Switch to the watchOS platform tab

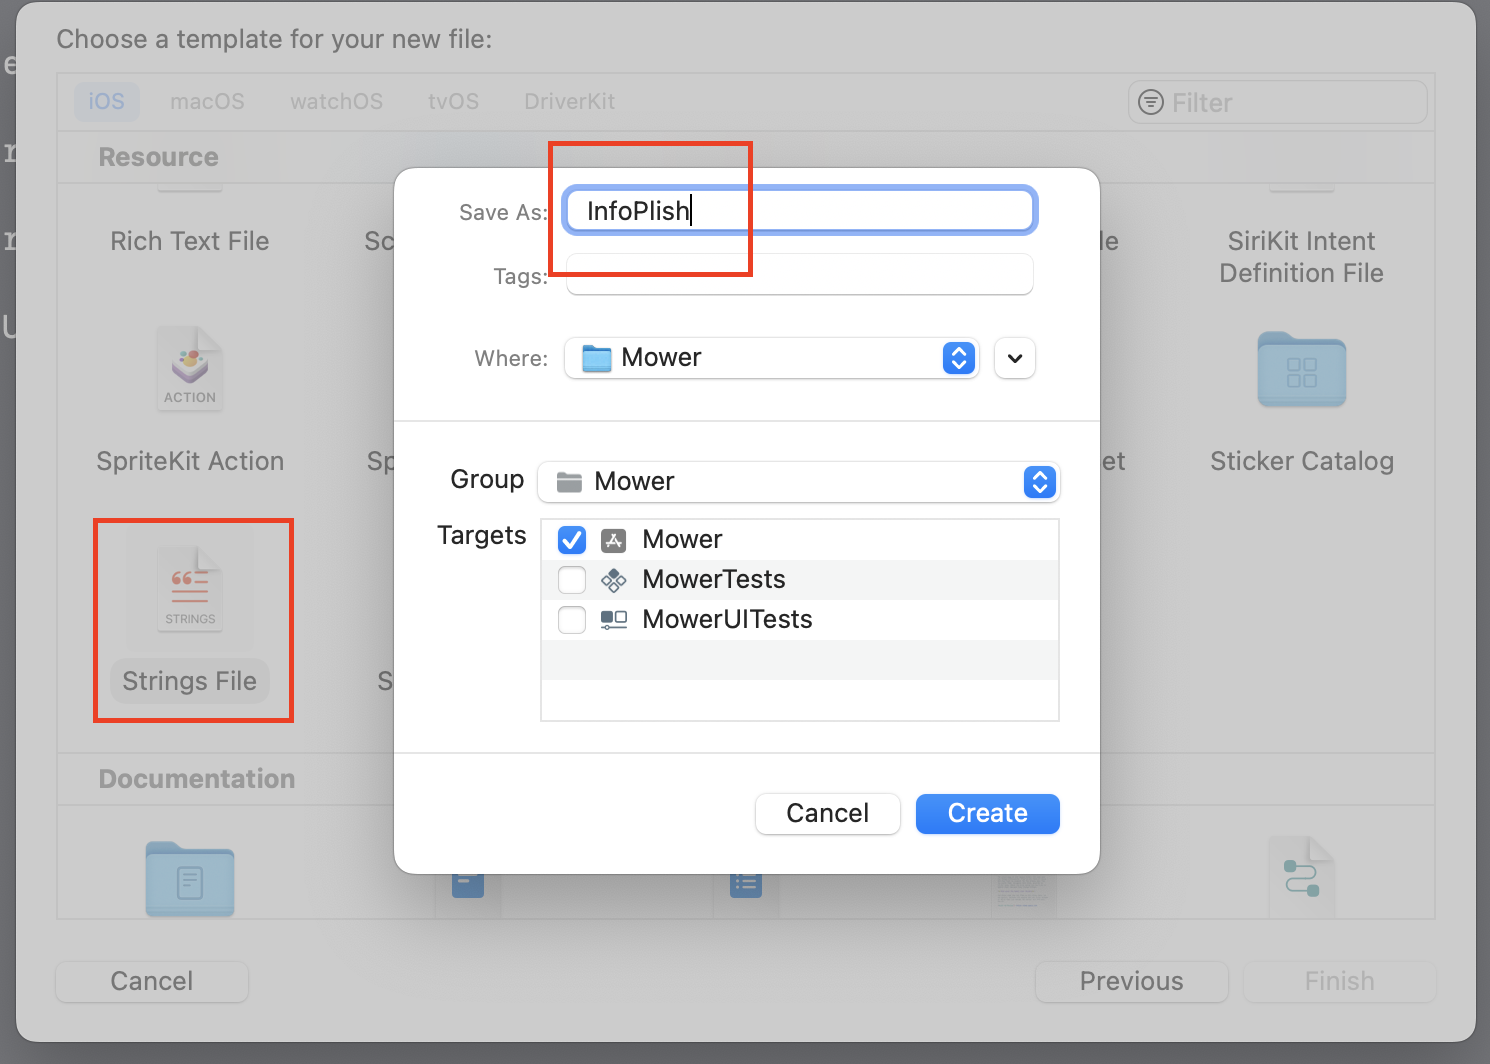click(x=336, y=102)
